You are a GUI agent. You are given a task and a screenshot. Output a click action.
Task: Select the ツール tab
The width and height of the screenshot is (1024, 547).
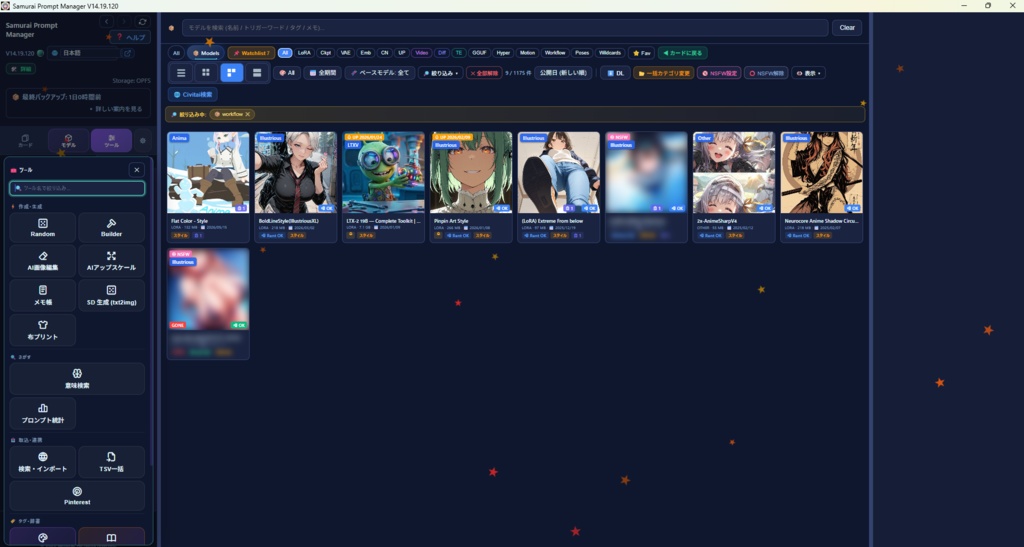(x=111, y=140)
